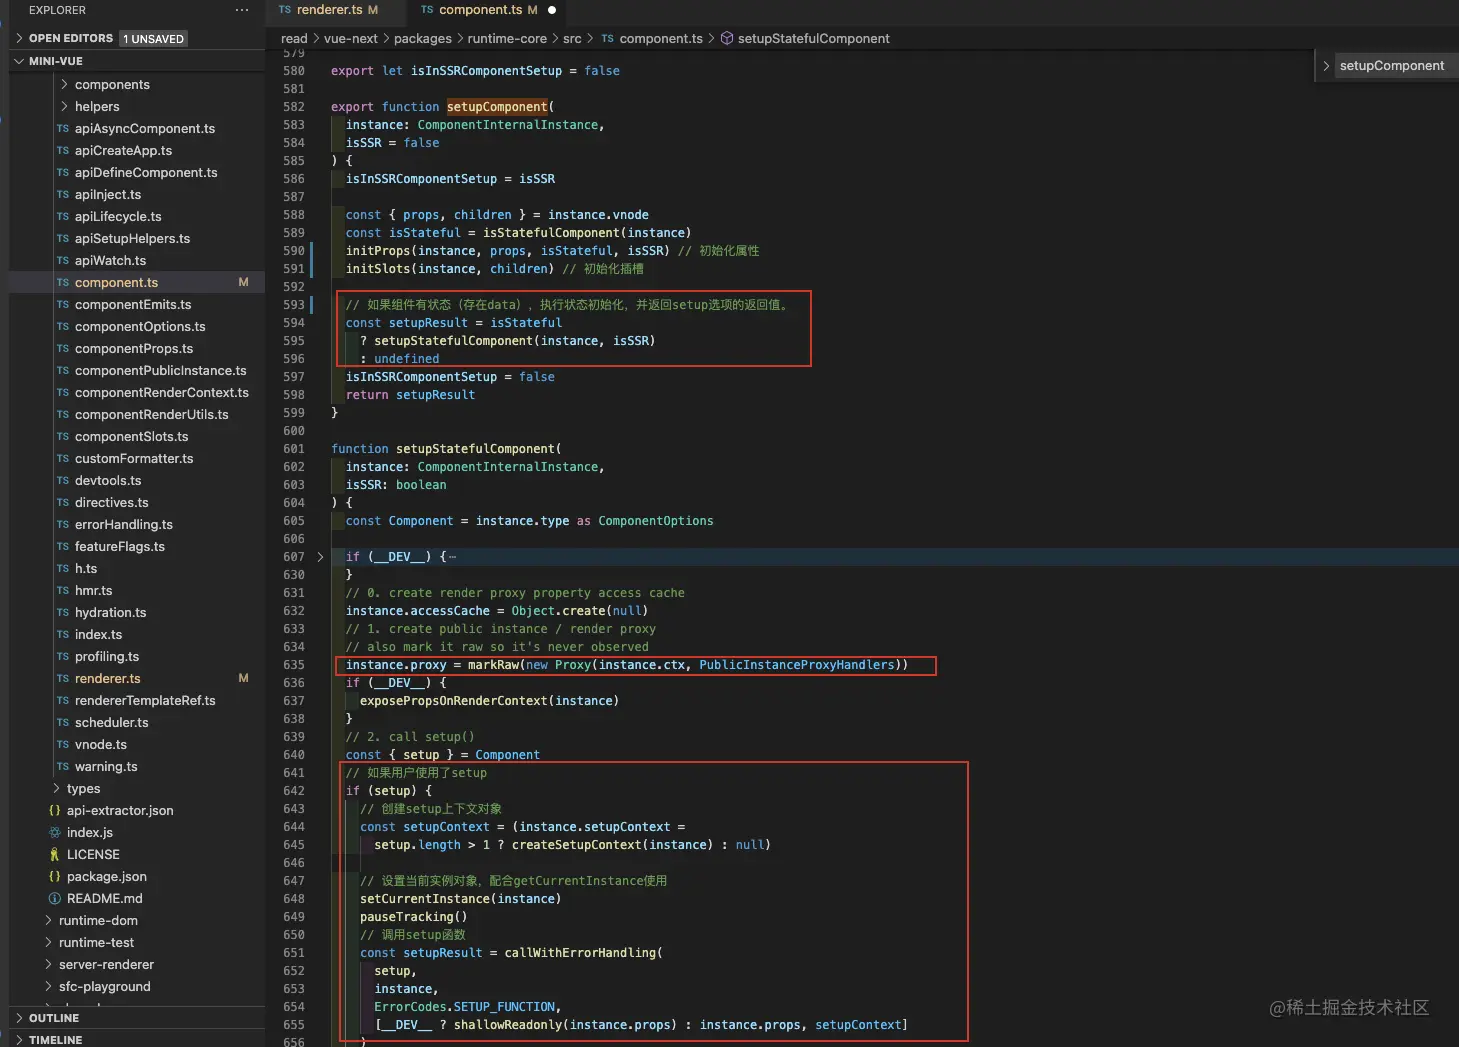1459x1047 pixels.
Task: Click the unsaved dot on component.ts tab
Action: pyautogui.click(x=552, y=10)
